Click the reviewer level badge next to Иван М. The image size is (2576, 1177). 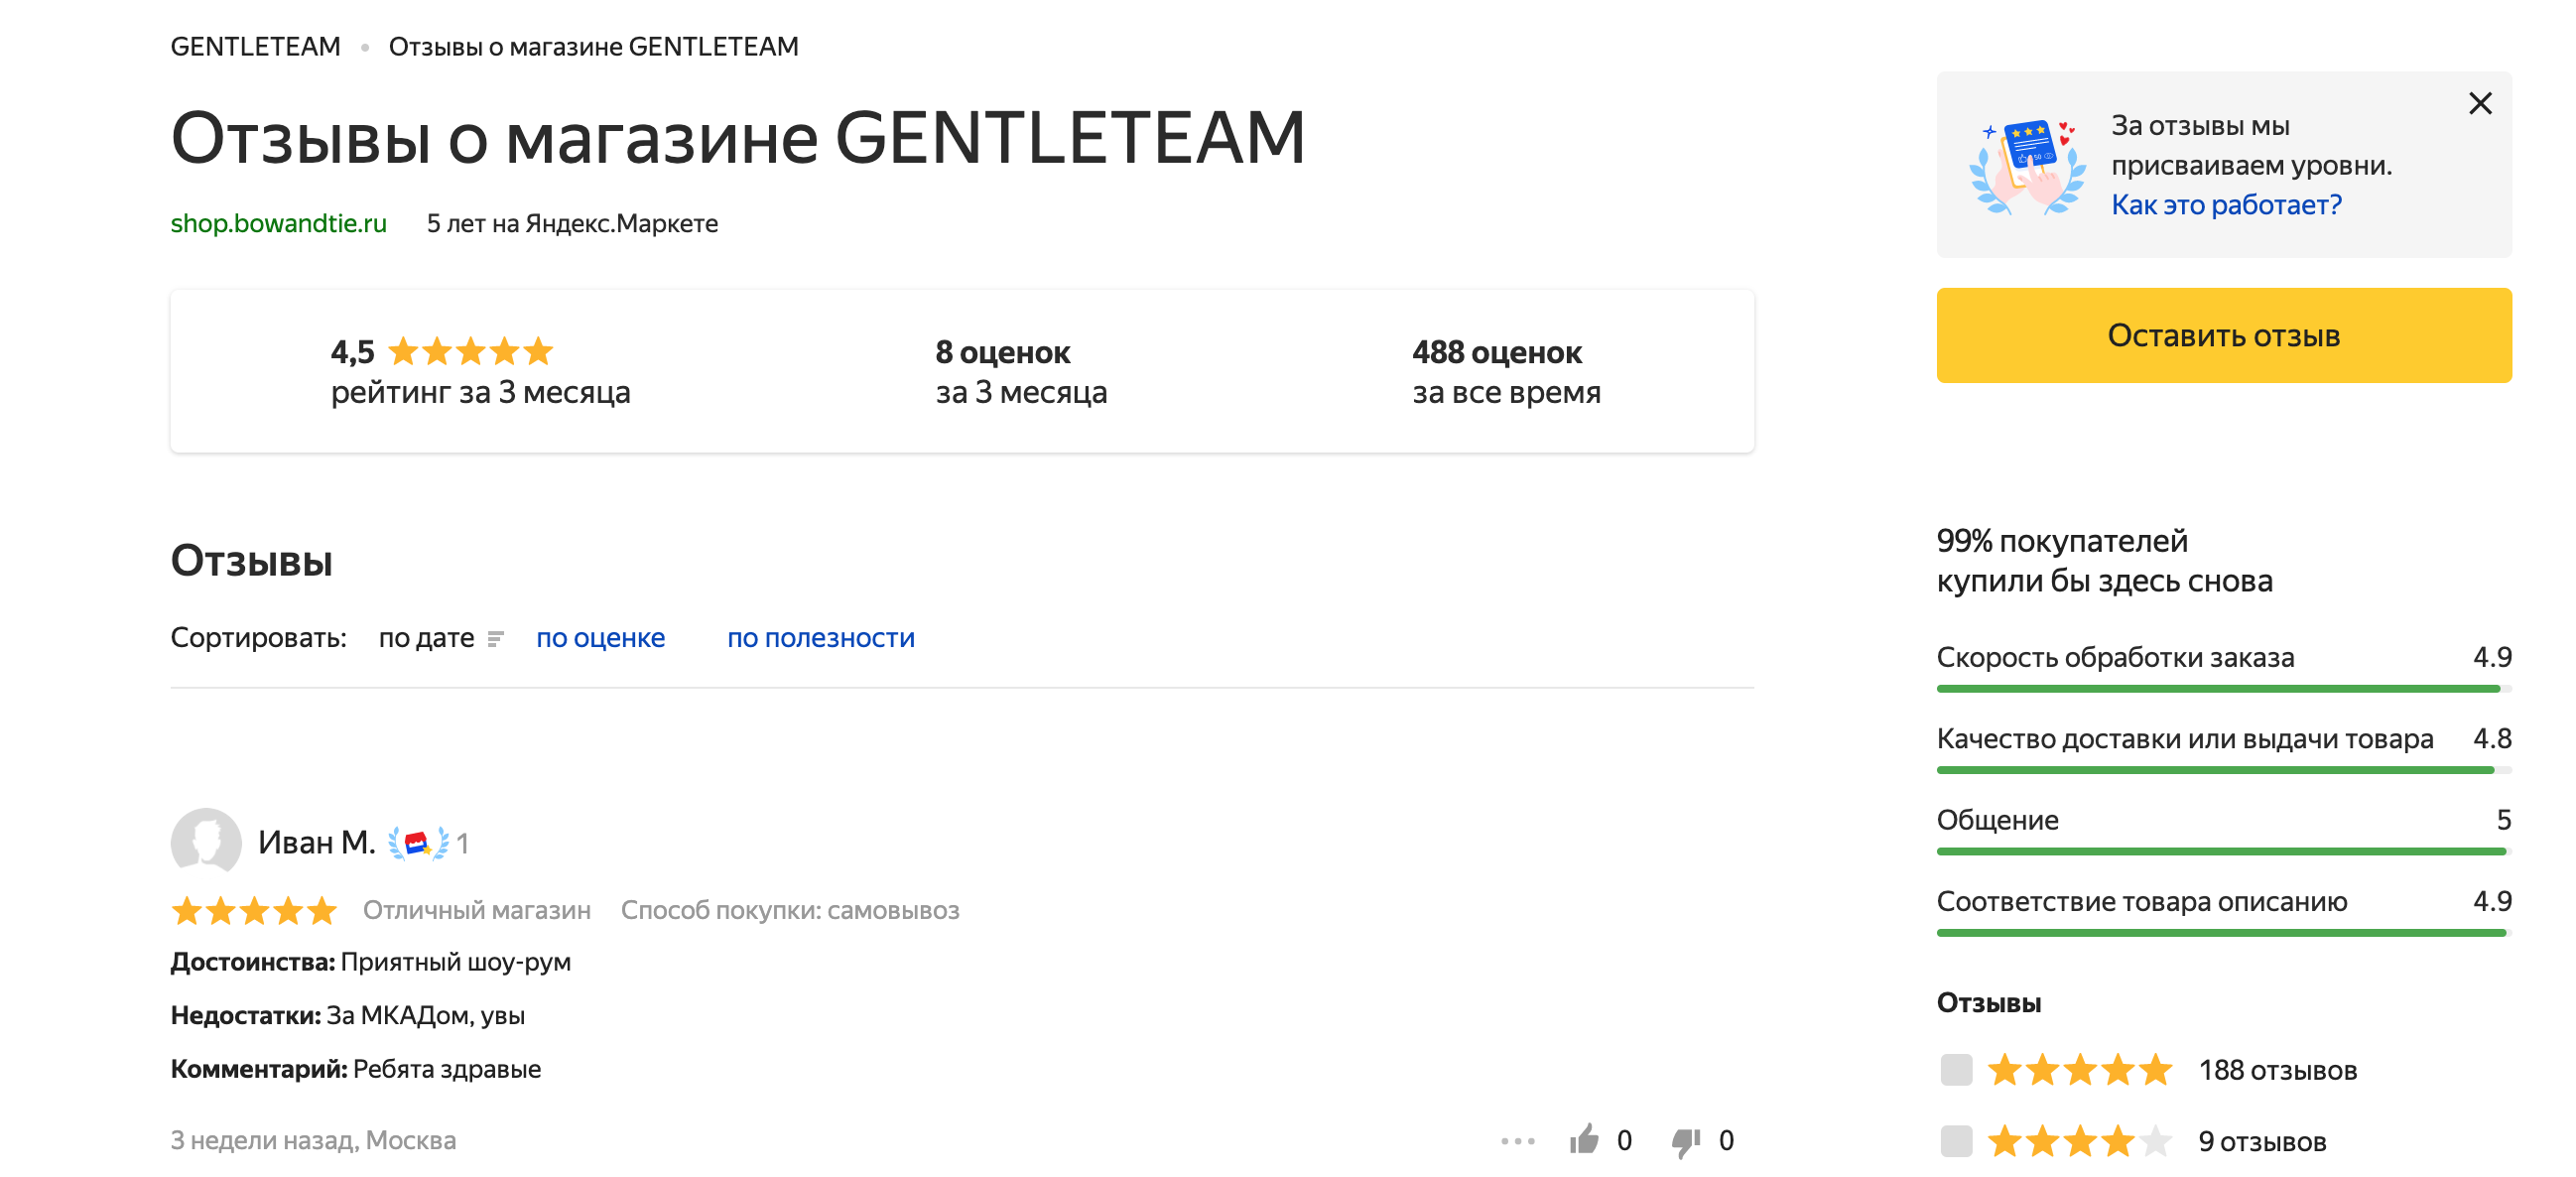pos(418,843)
